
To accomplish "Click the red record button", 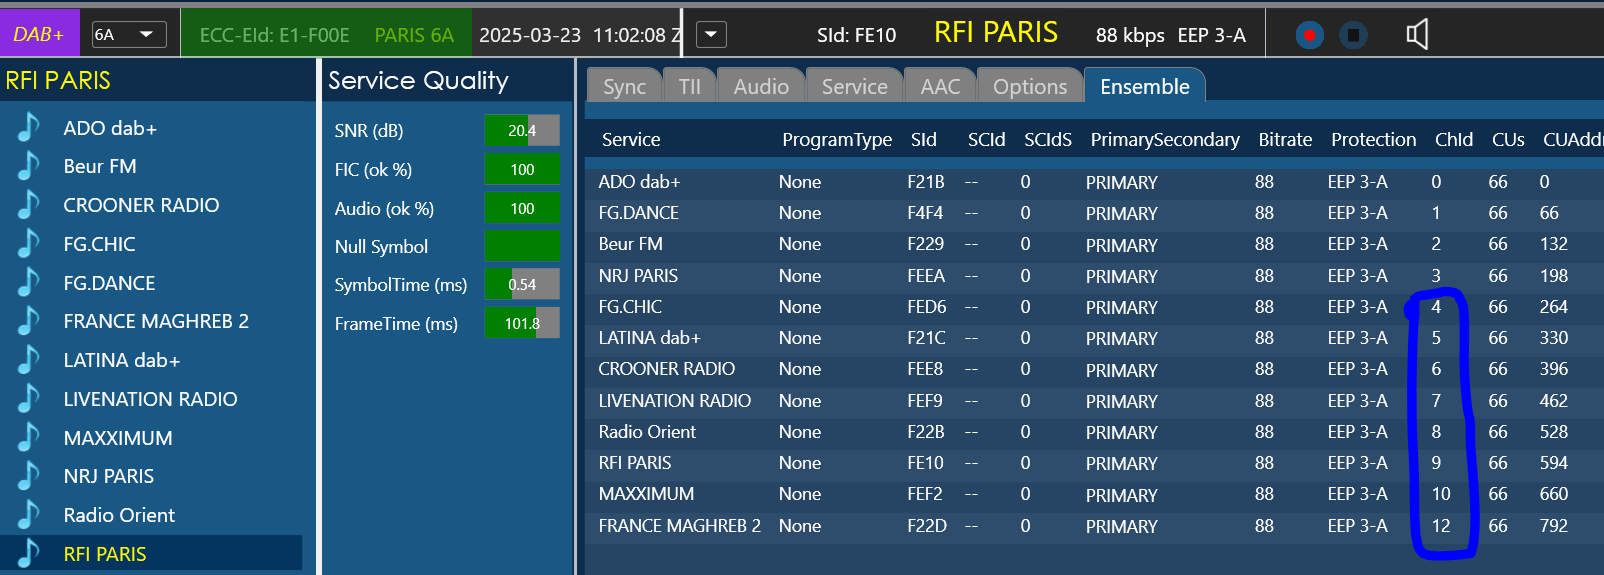I will click(1309, 35).
